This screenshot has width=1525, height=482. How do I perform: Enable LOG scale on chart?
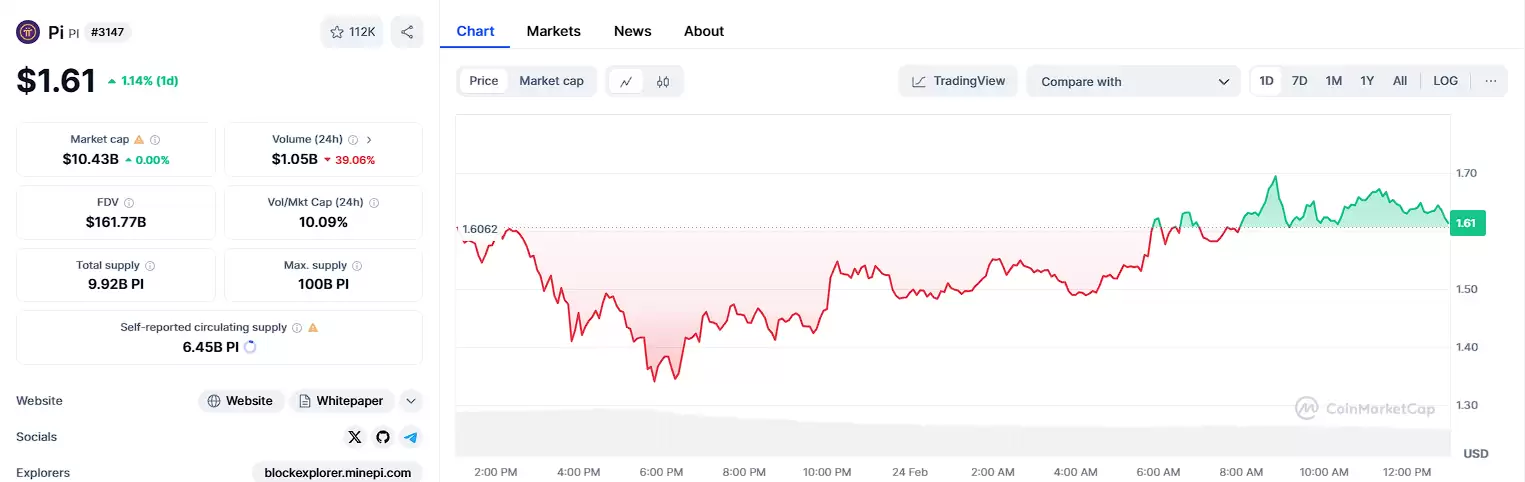pos(1445,81)
